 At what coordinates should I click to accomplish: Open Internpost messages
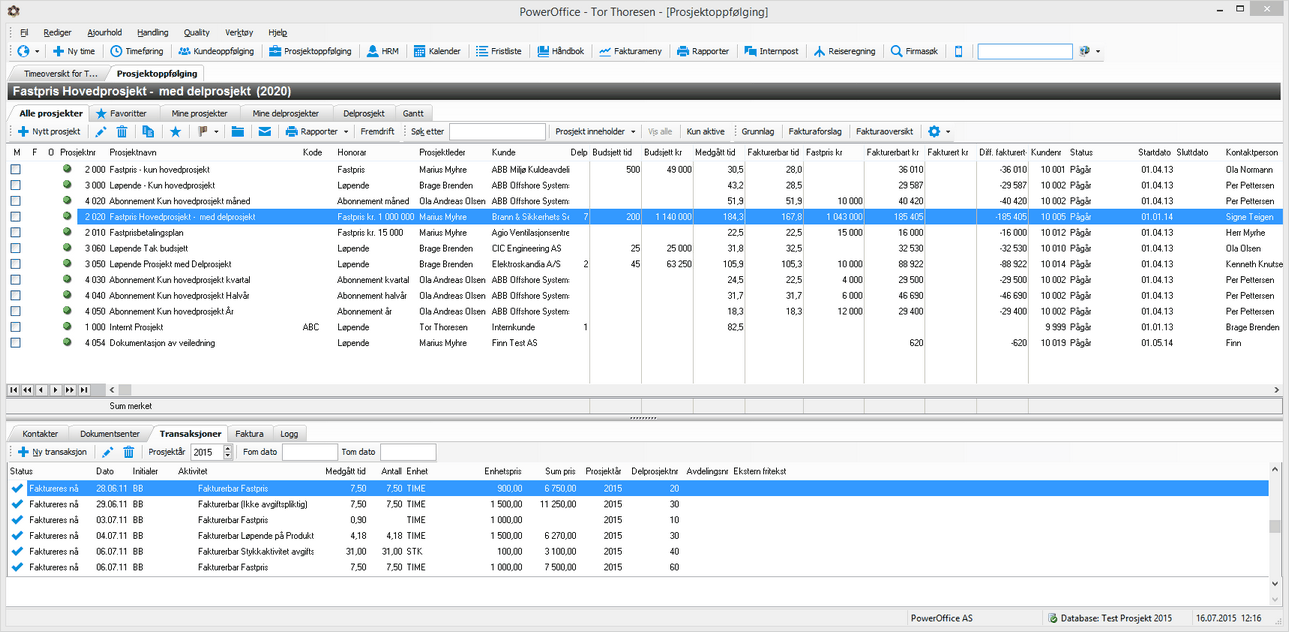[771, 51]
